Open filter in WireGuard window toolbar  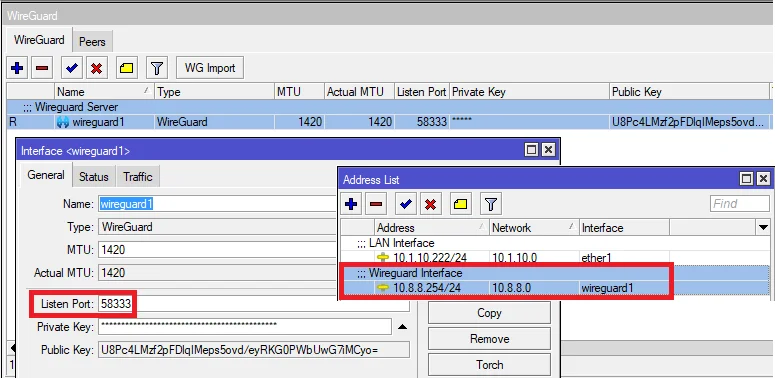(x=157, y=68)
